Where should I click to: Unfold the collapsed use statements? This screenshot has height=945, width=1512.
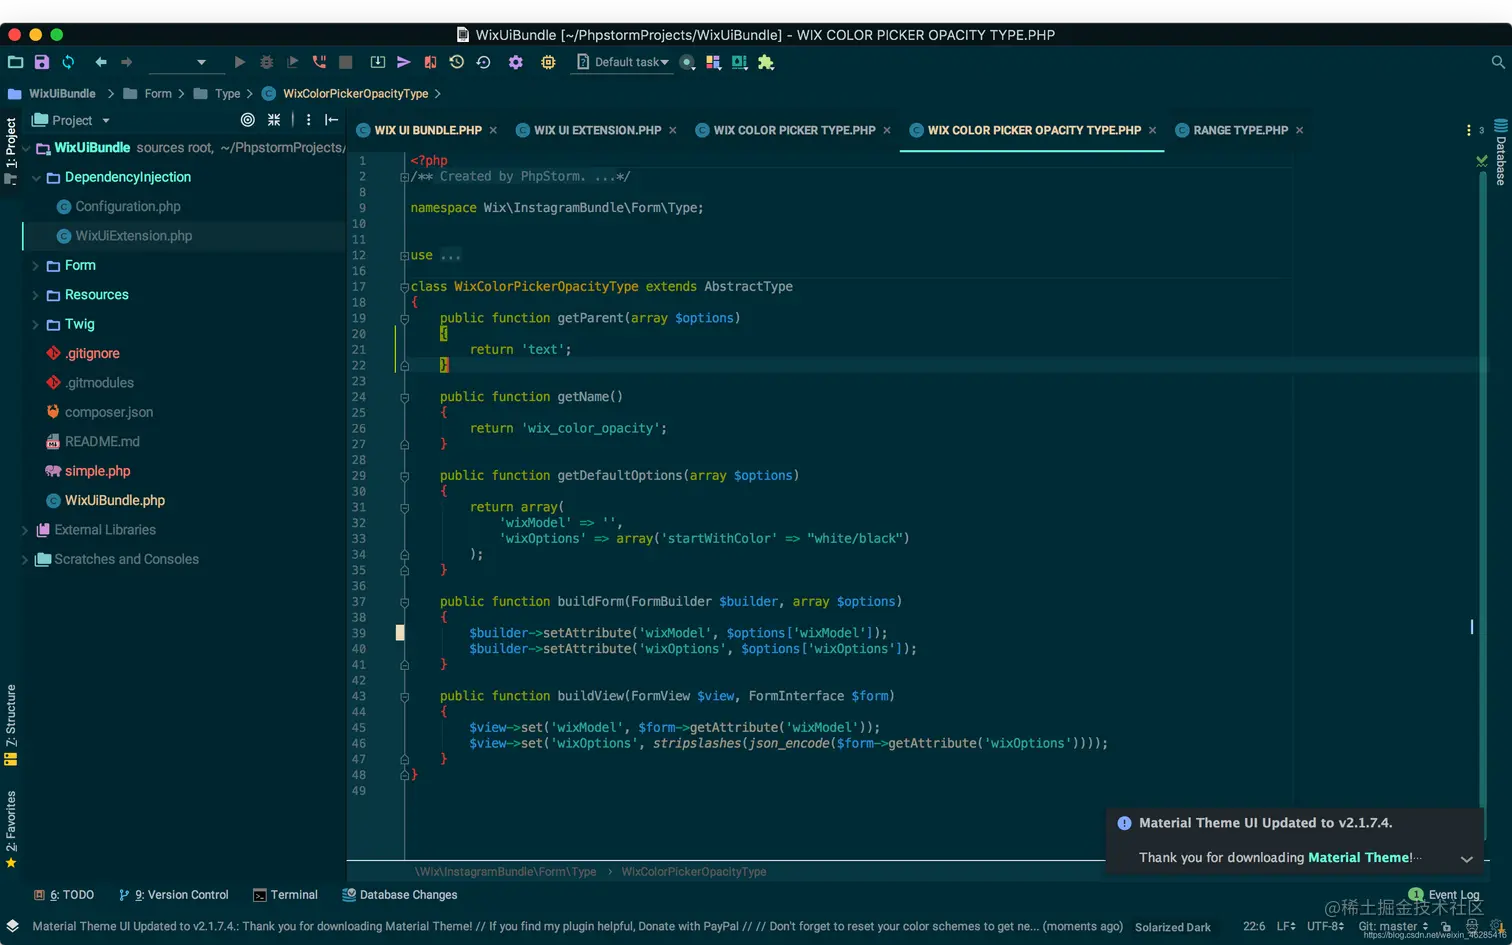pos(404,255)
